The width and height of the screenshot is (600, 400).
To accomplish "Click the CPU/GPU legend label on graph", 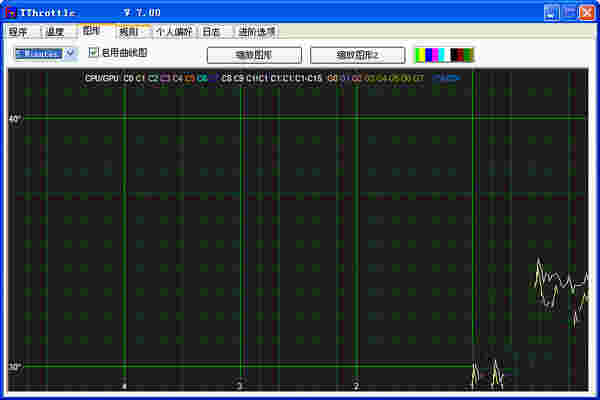I will point(102,77).
